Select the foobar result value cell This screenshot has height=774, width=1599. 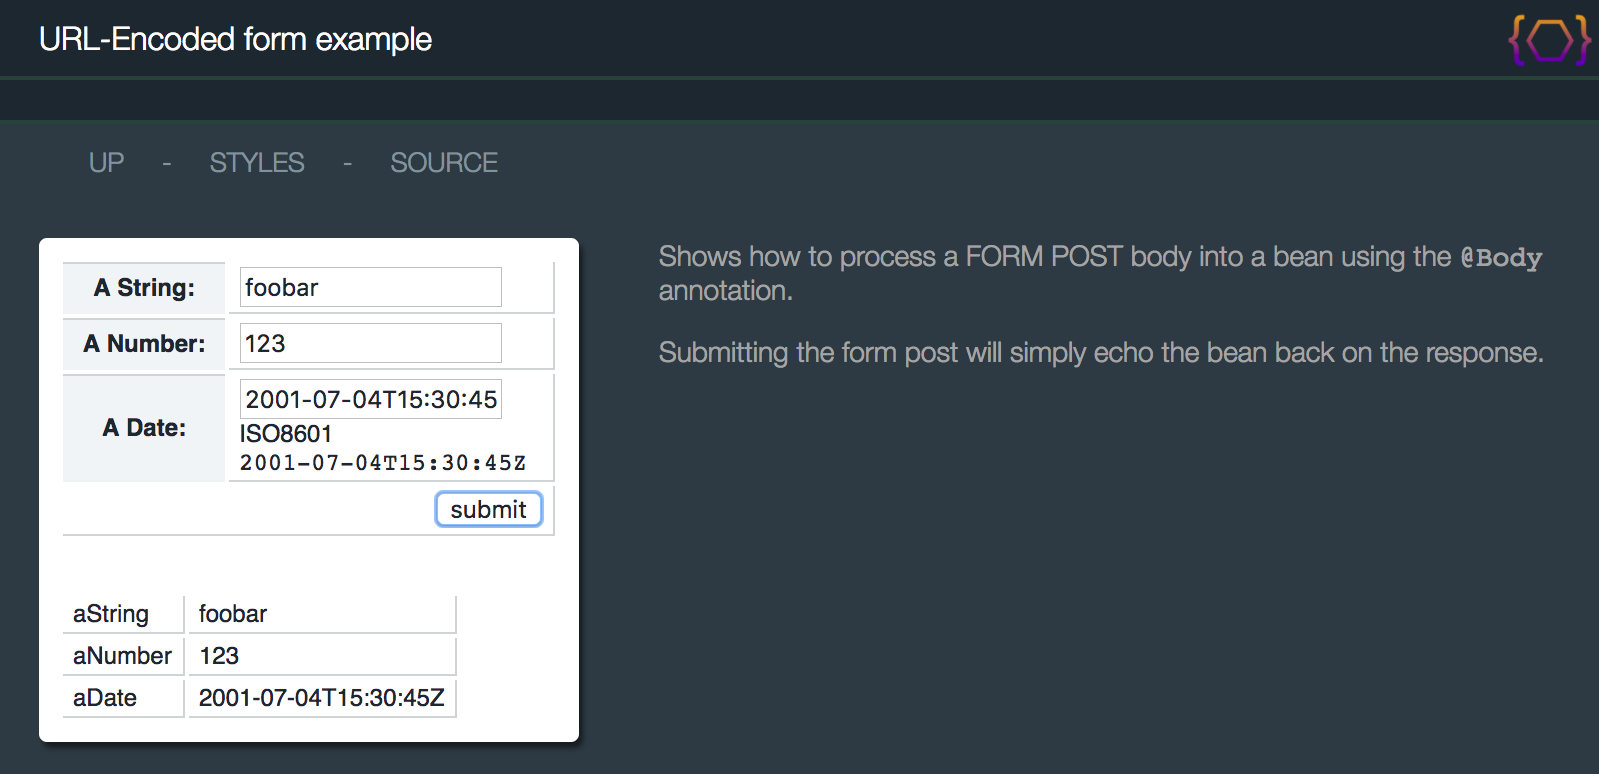[322, 614]
